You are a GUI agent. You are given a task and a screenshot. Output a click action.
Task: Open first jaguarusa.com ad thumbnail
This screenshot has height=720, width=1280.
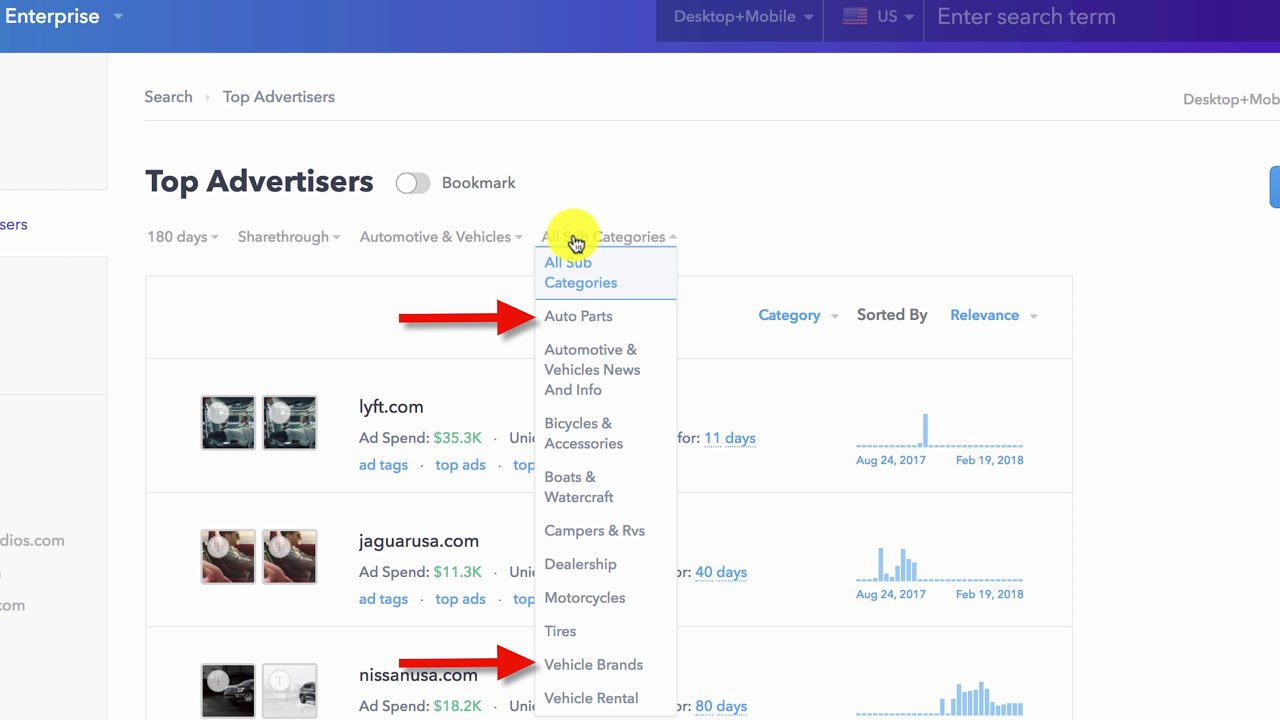228,556
